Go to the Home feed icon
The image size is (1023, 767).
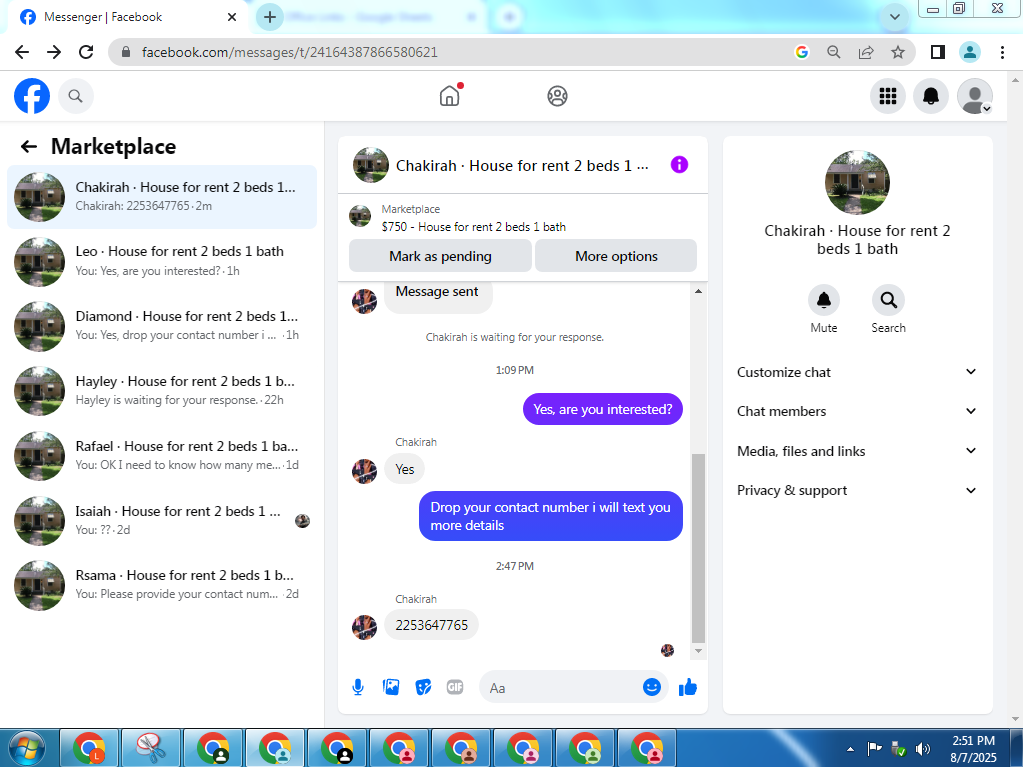[x=450, y=96]
